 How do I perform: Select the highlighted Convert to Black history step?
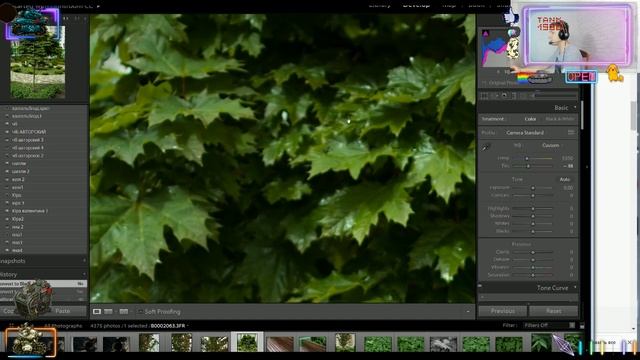click(x=43, y=283)
